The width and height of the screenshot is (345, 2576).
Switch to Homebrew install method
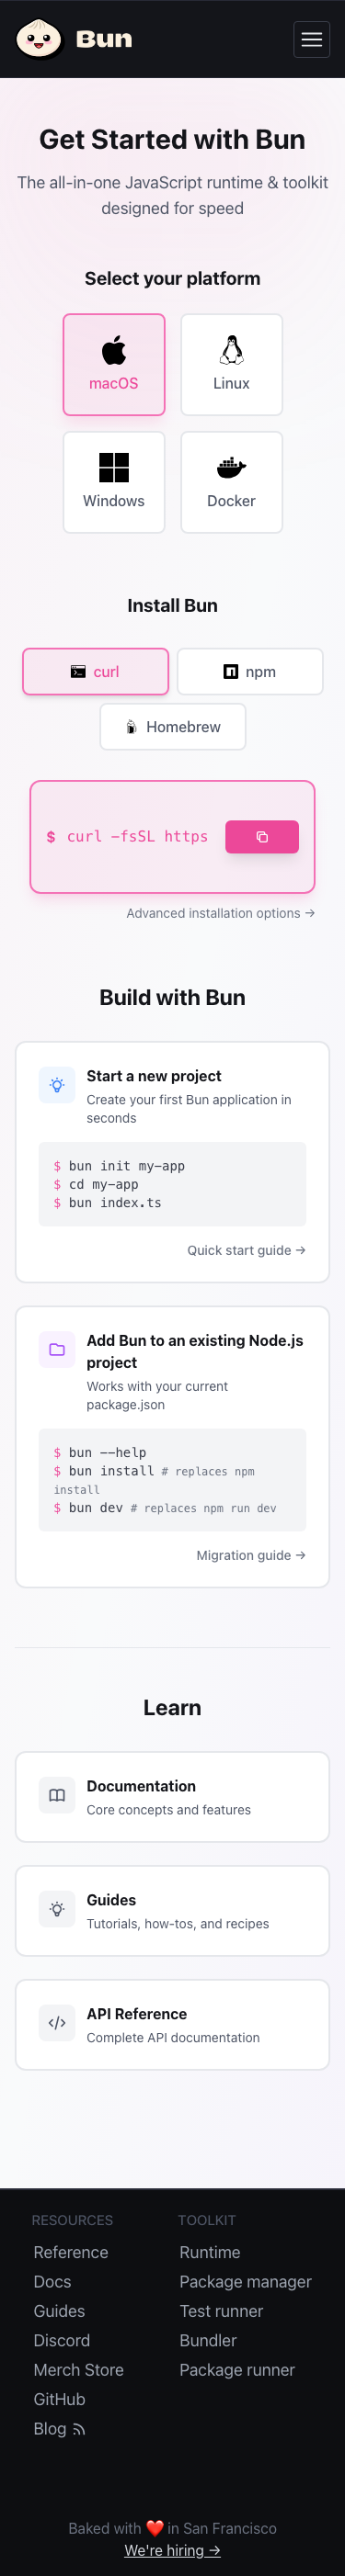tap(173, 727)
